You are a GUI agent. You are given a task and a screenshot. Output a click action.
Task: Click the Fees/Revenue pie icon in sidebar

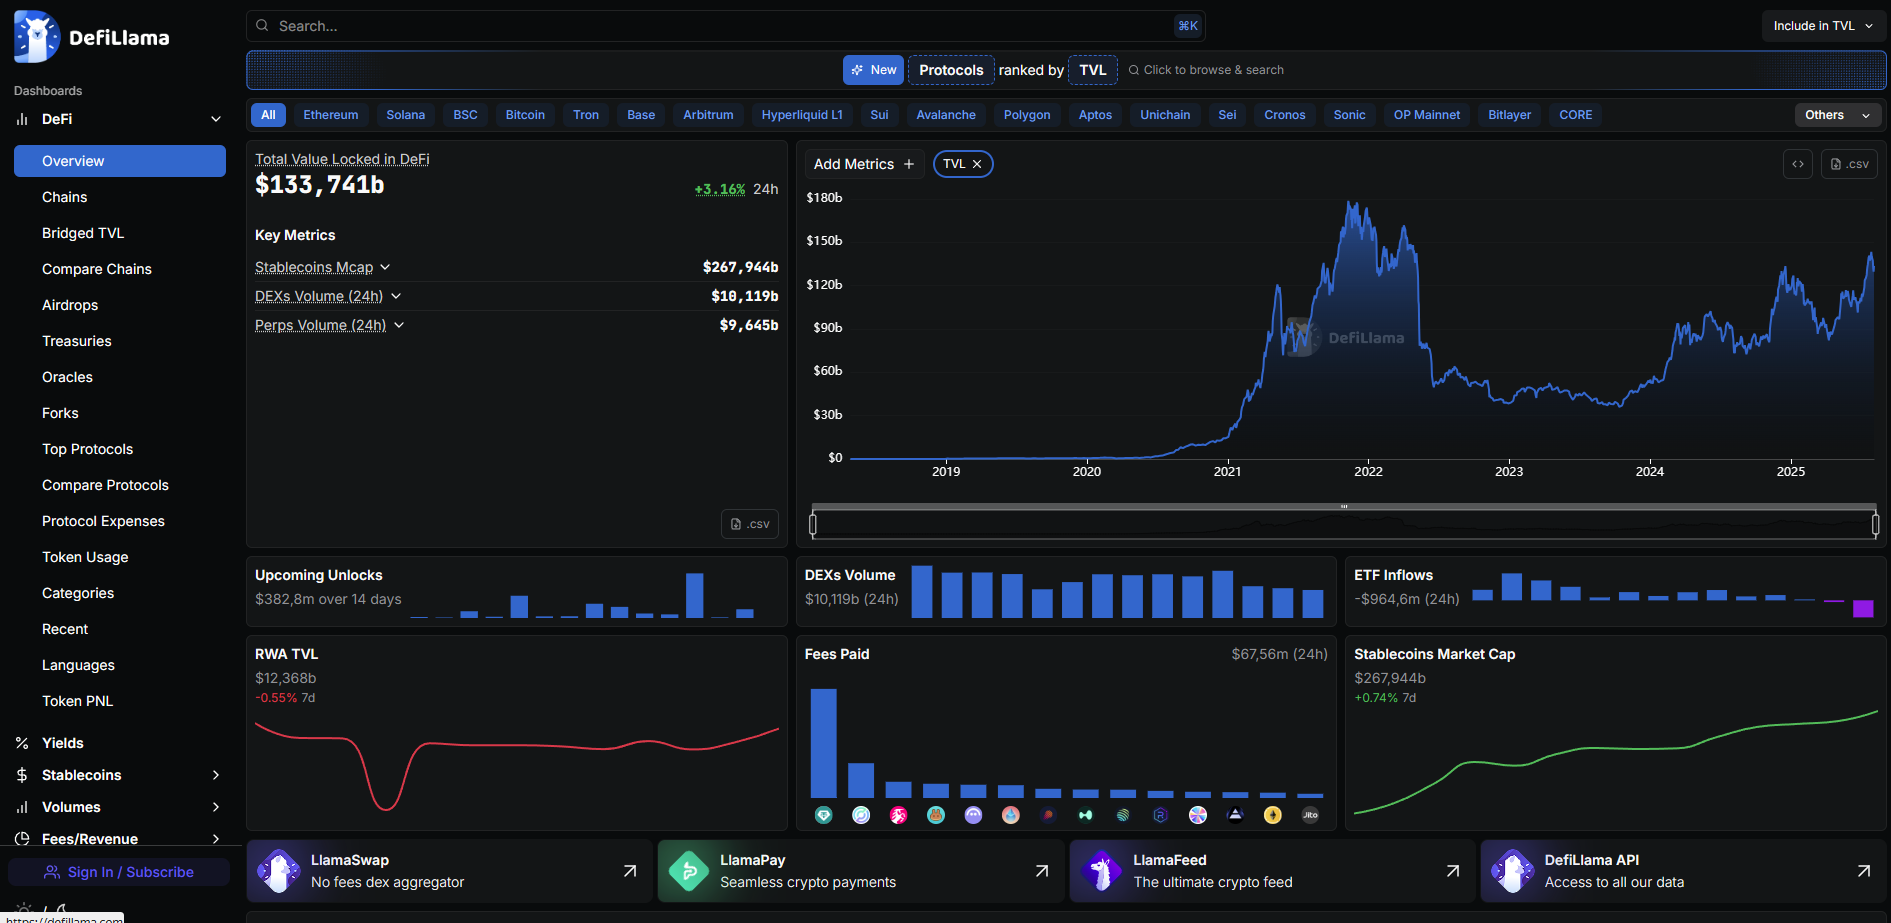coord(22,839)
